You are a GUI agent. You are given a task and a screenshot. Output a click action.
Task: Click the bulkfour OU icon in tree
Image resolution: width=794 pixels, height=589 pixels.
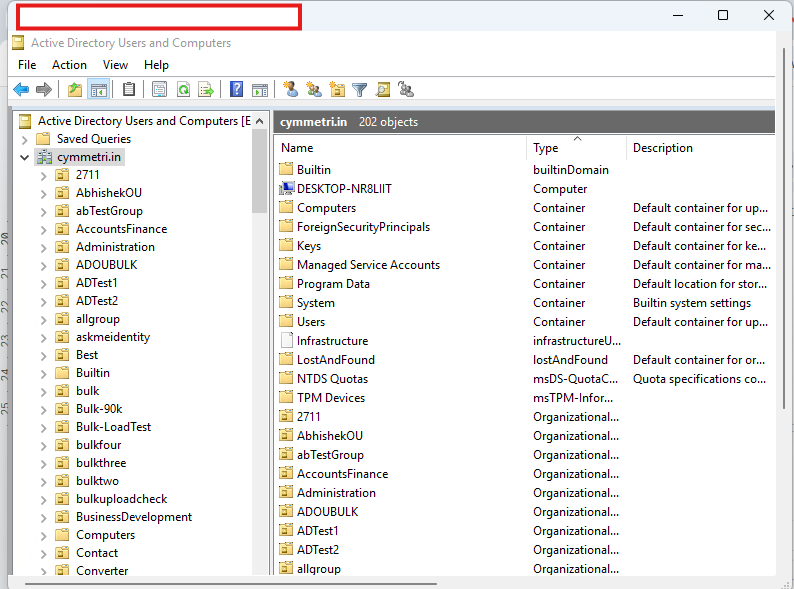coord(62,445)
